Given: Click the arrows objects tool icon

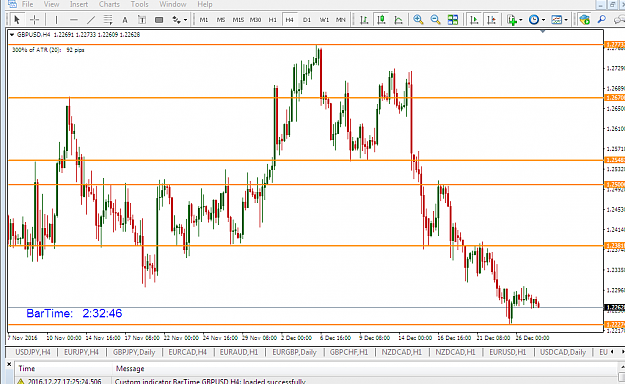Looking at the screenshot, I should point(176,20).
